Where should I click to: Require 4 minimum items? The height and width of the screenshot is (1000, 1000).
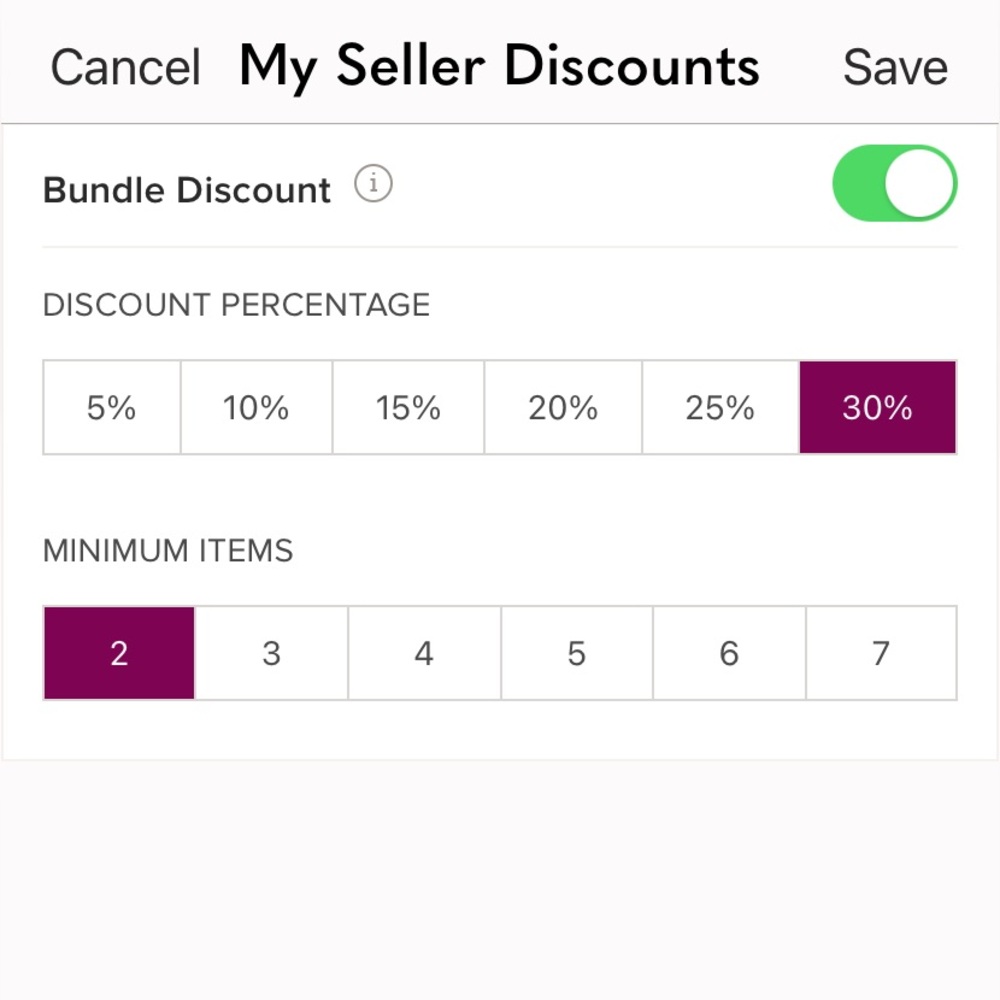coord(423,653)
